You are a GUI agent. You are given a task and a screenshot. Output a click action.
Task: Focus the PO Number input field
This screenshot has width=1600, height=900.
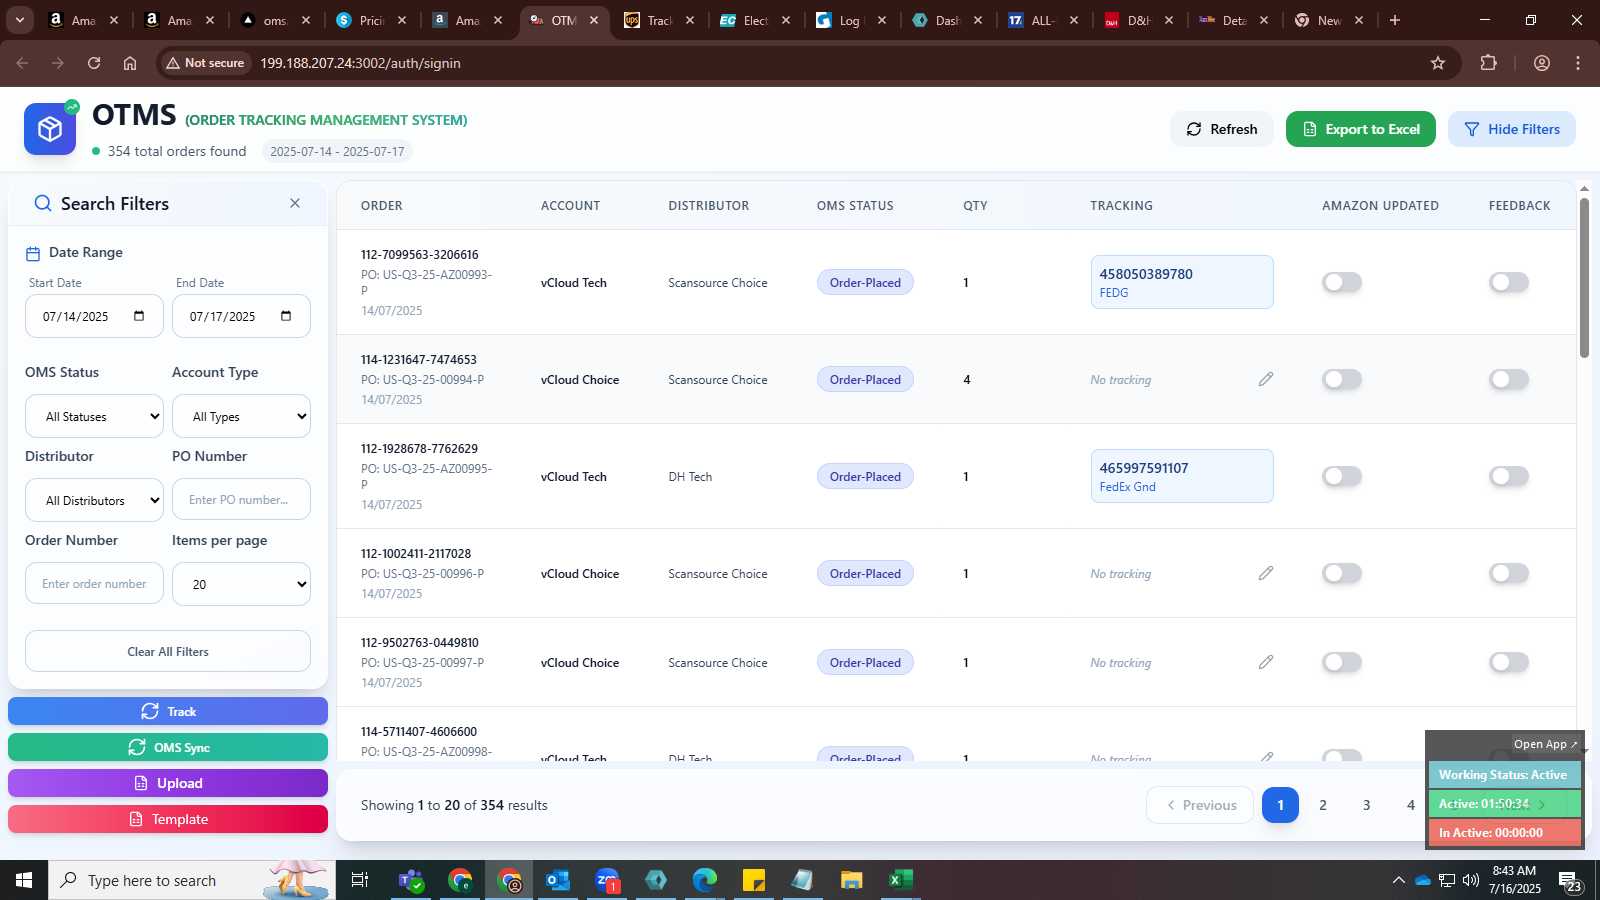pos(241,499)
